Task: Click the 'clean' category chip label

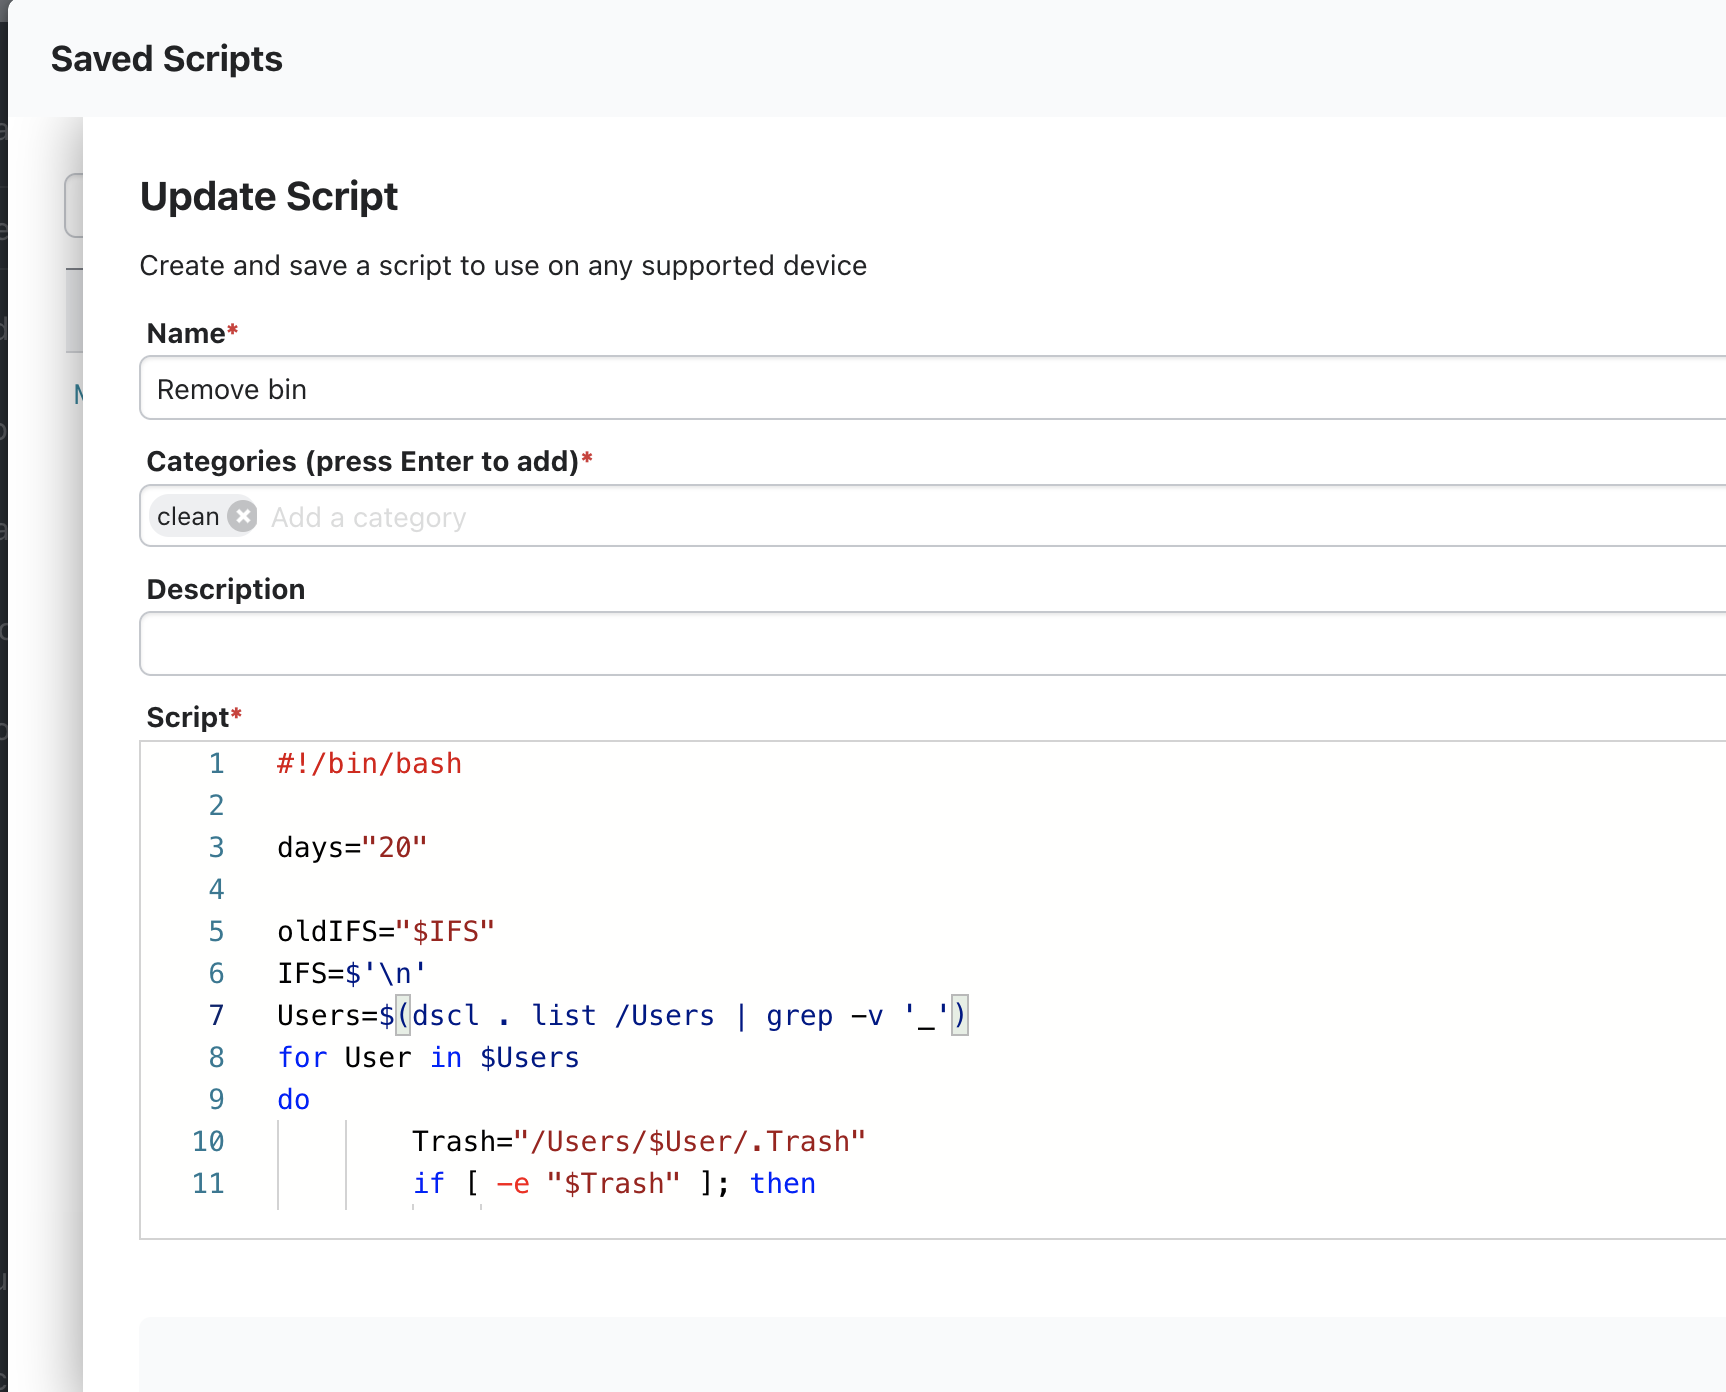Action: coord(188,516)
